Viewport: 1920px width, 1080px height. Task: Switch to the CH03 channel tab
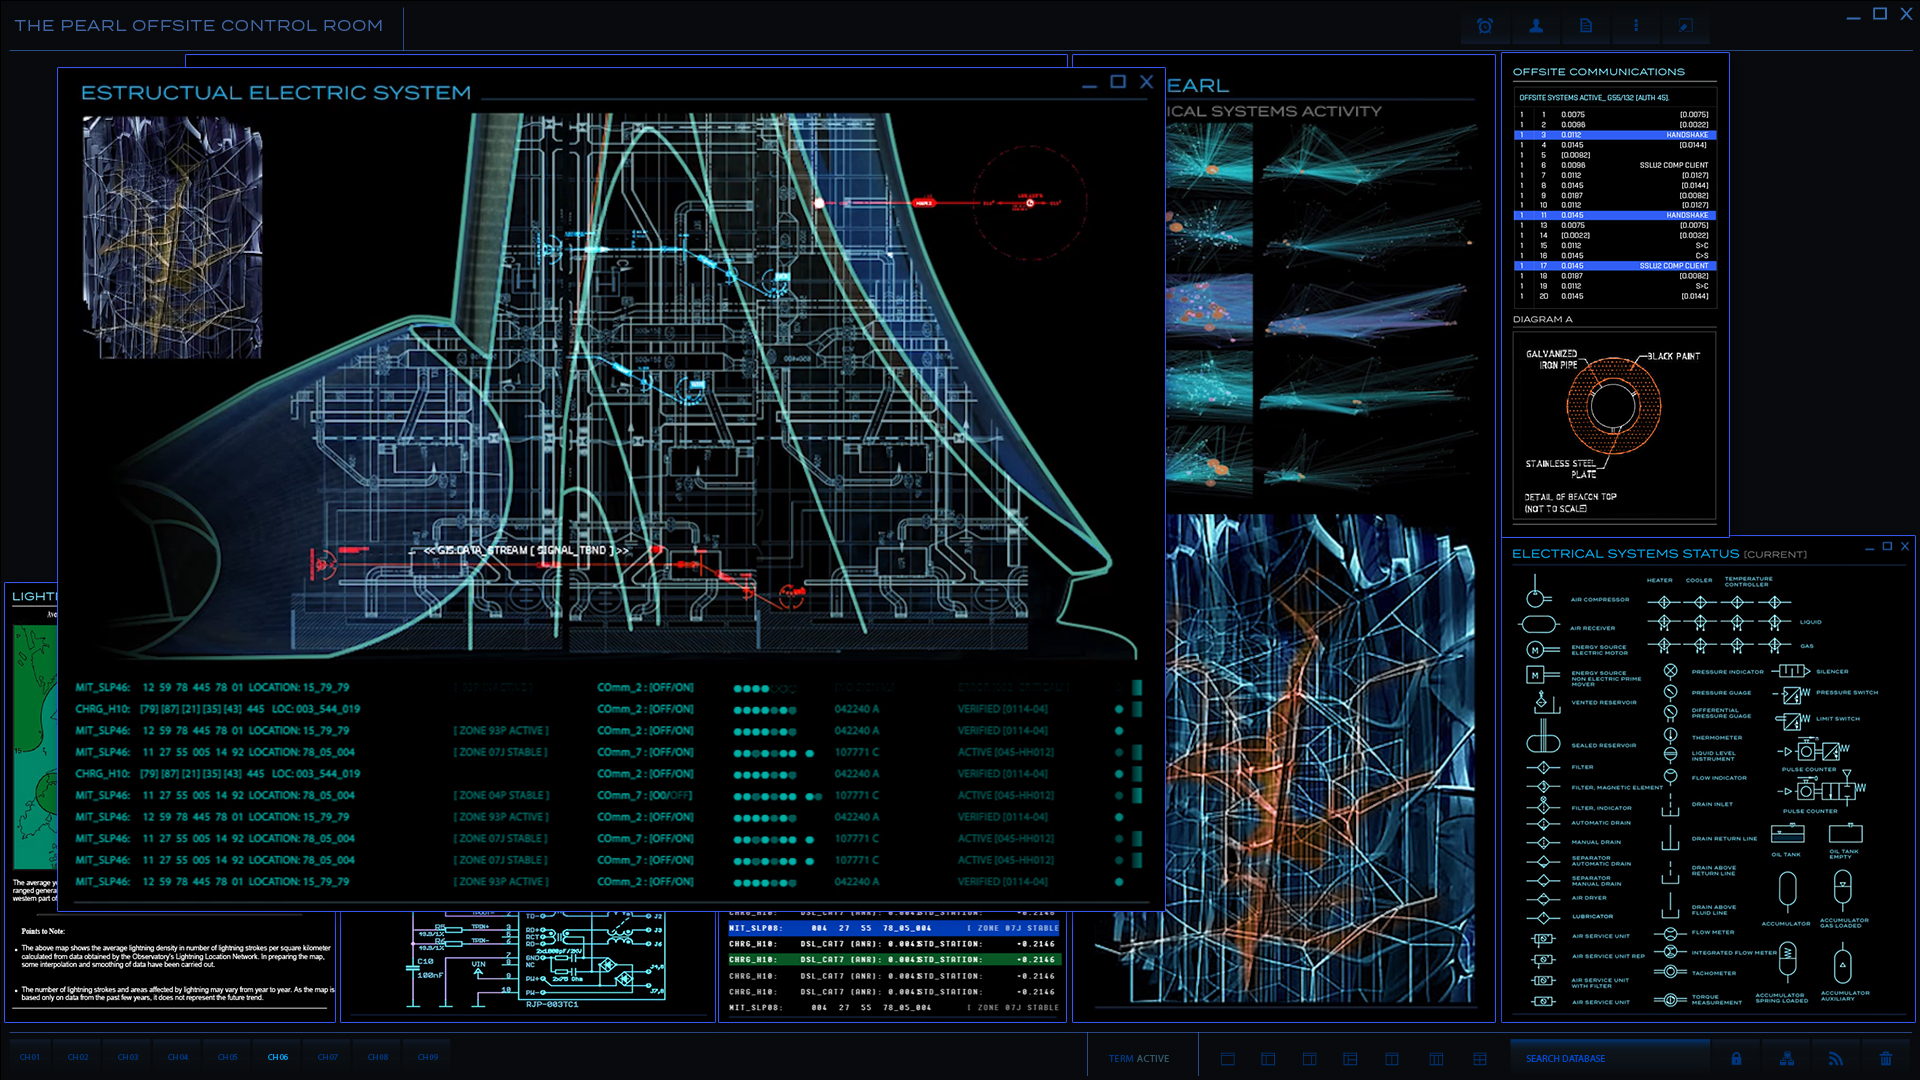click(128, 1057)
